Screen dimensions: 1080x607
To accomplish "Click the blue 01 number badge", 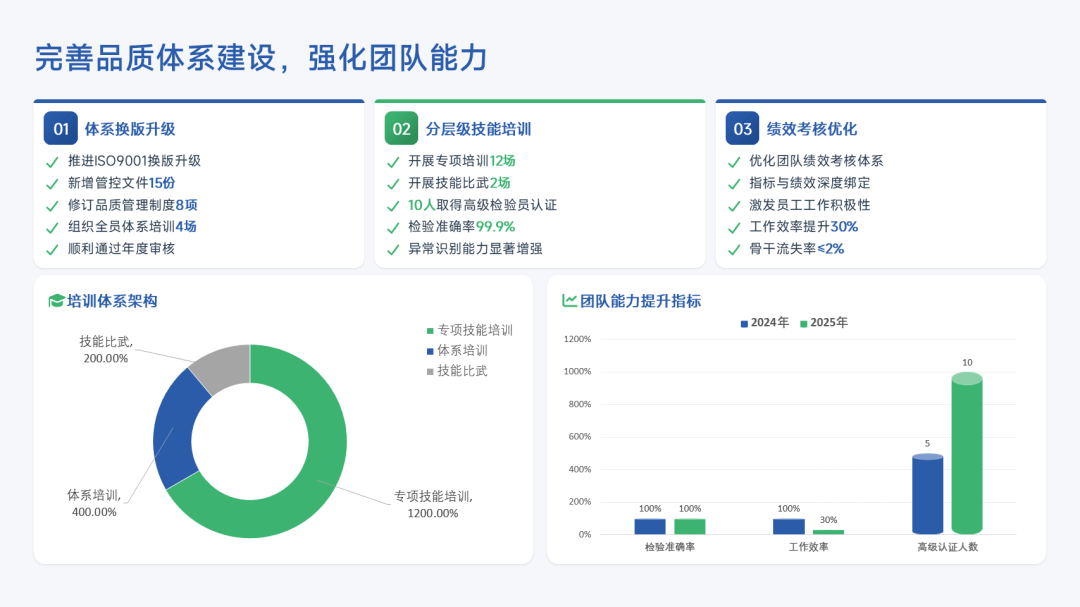I will point(61,129).
